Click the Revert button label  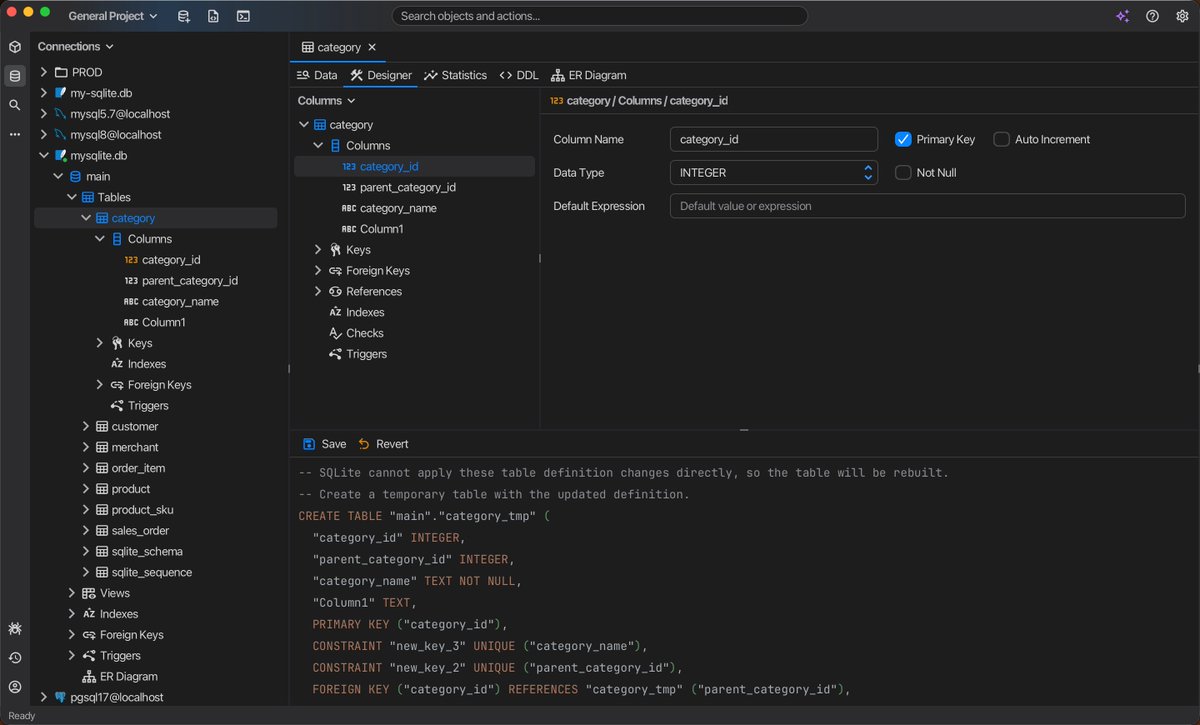(392, 444)
